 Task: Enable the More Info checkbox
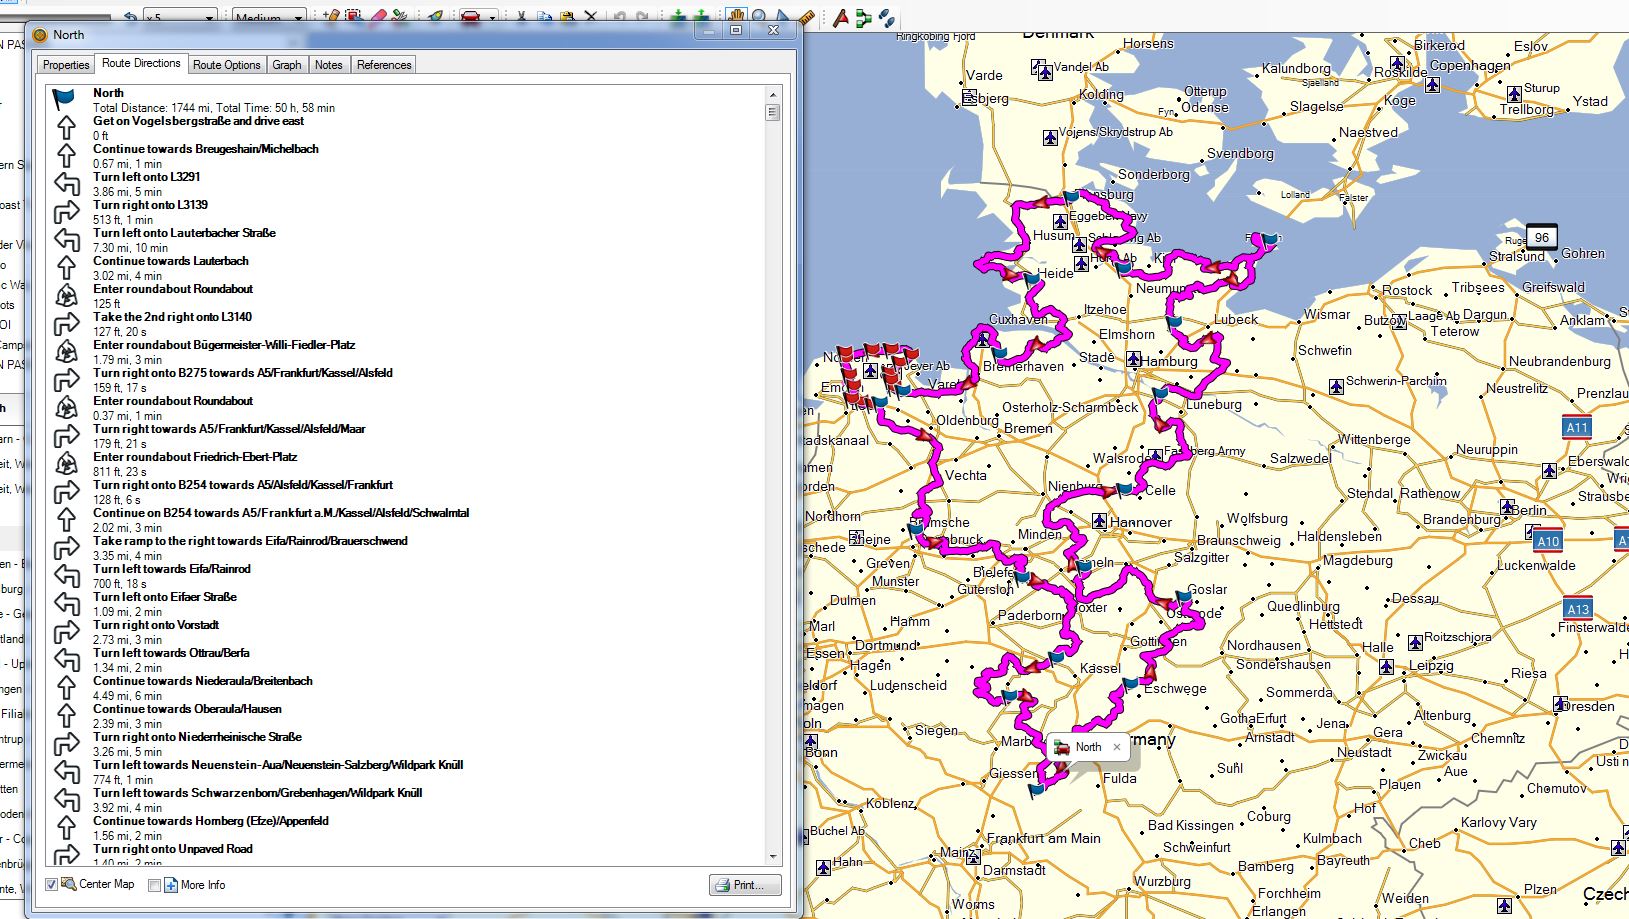click(x=154, y=885)
